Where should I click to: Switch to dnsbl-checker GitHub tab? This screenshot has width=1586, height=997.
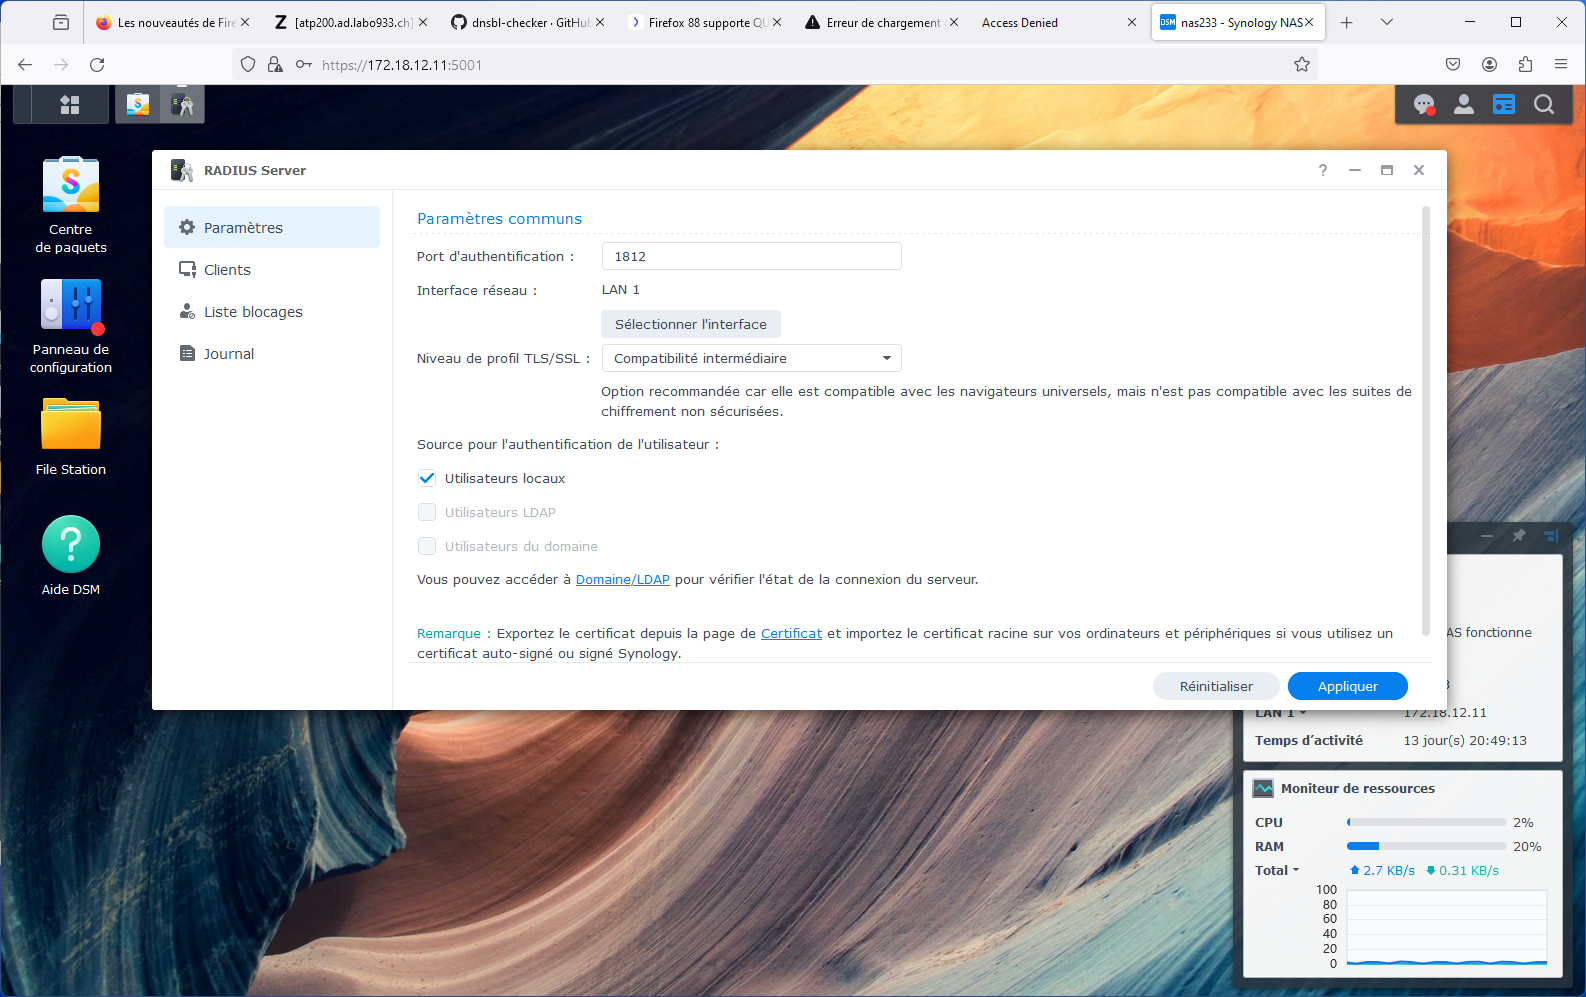(x=527, y=22)
